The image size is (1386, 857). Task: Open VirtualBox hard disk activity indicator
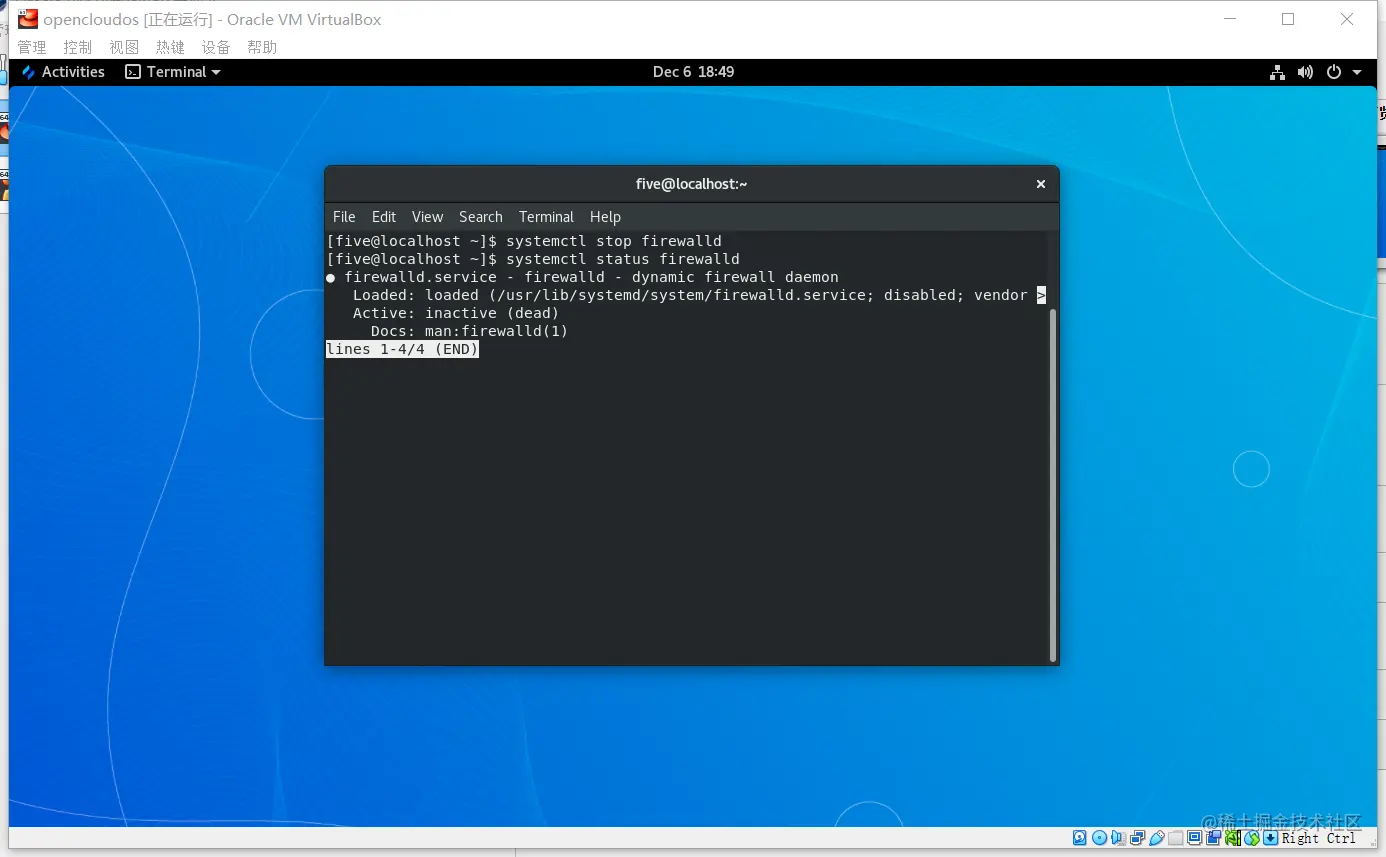1079,838
